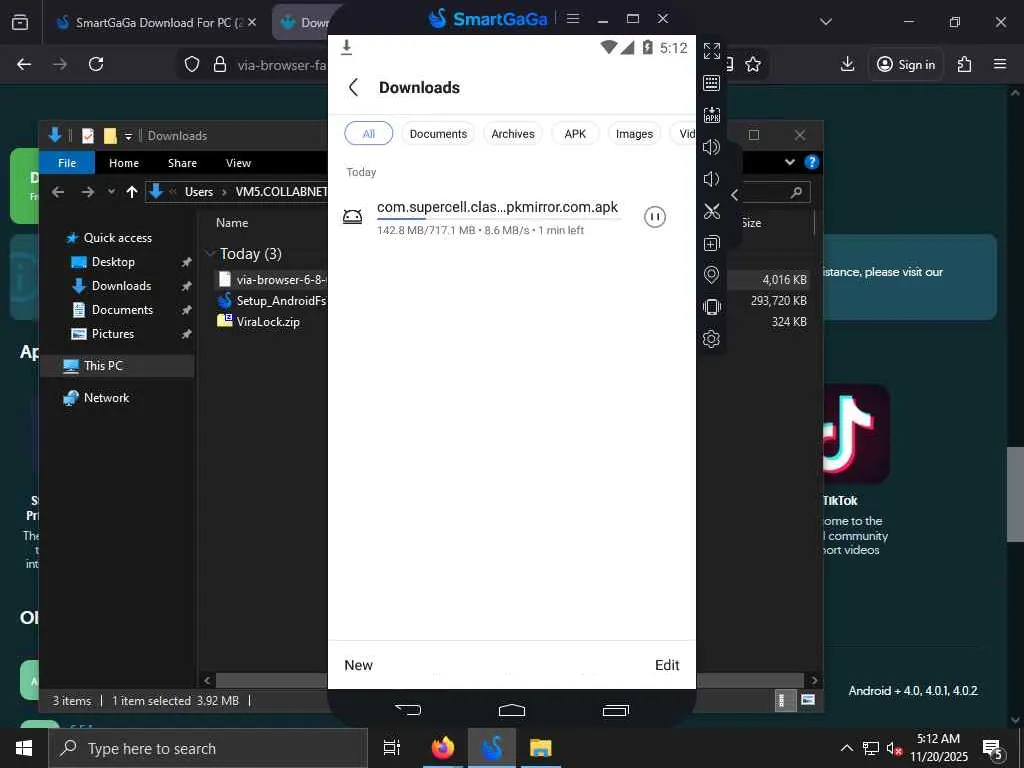The image size is (1024, 768).
Task: Click the Name column header
Action: click(x=232, y=223)
